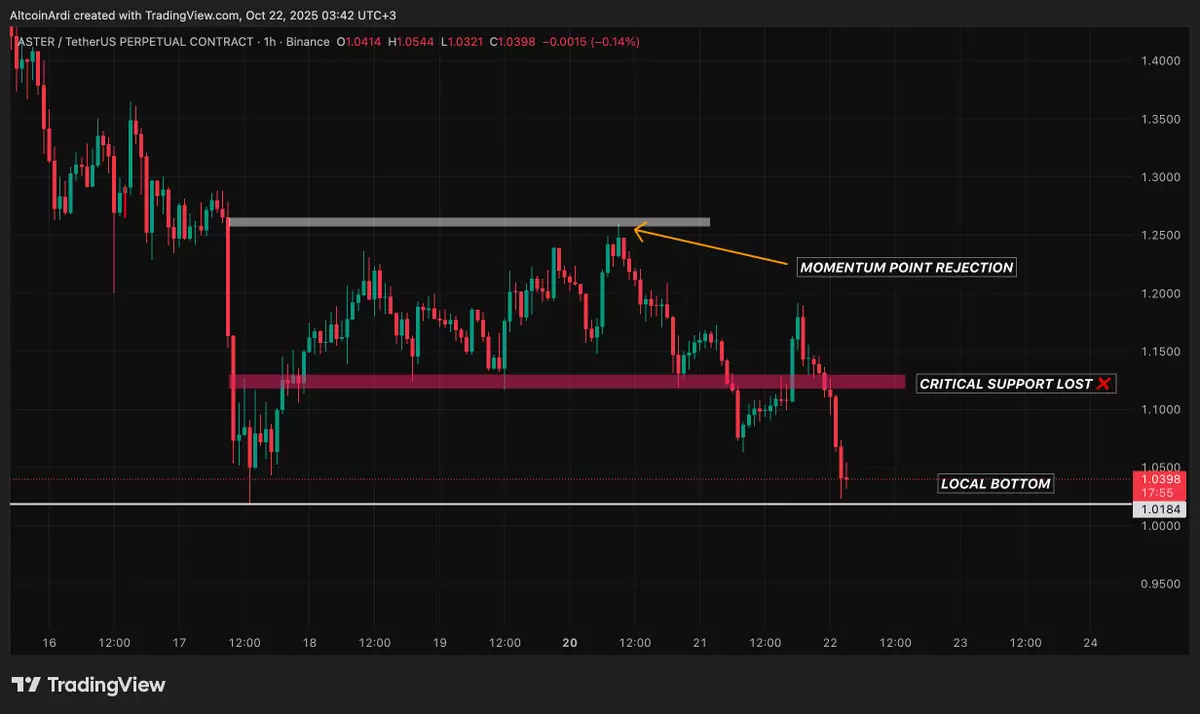Image resolution: width=1200 pixels, height=714 pixels.
Task: Click the grey resistance bar near 1.2600
Action: 469,221
